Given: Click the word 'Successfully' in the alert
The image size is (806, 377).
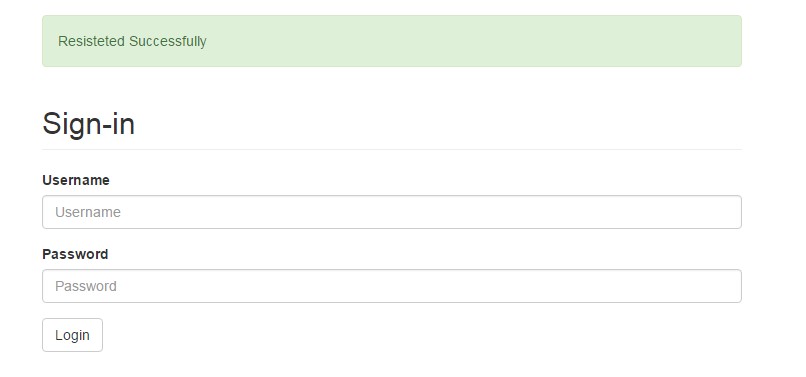Looking at the screenshot, I should (x=168, y=41).
